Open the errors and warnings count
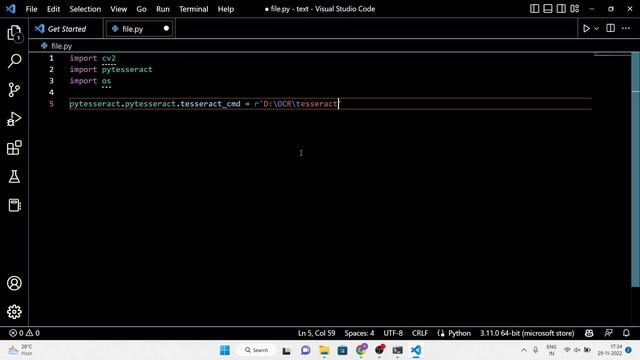Screen dimensions: 640x360 coord(24,333)
